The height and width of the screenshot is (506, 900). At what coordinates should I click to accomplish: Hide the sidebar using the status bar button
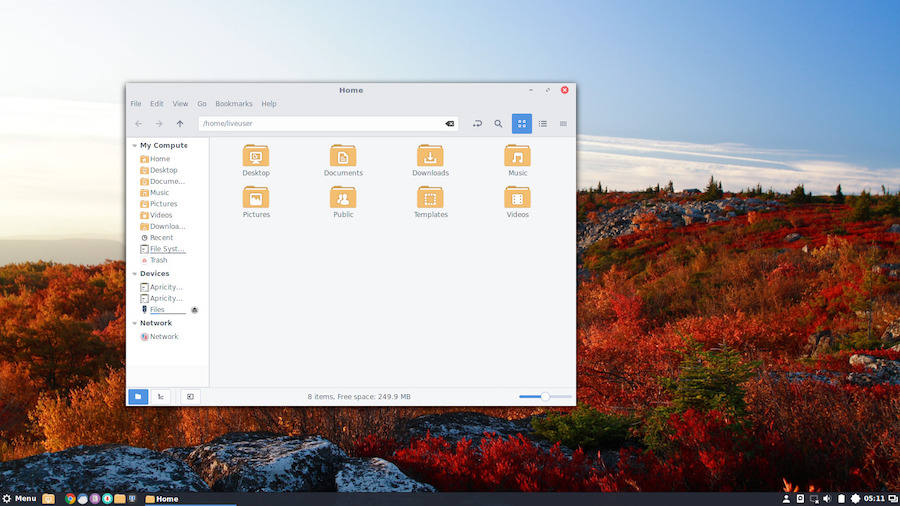pos(190,397)
